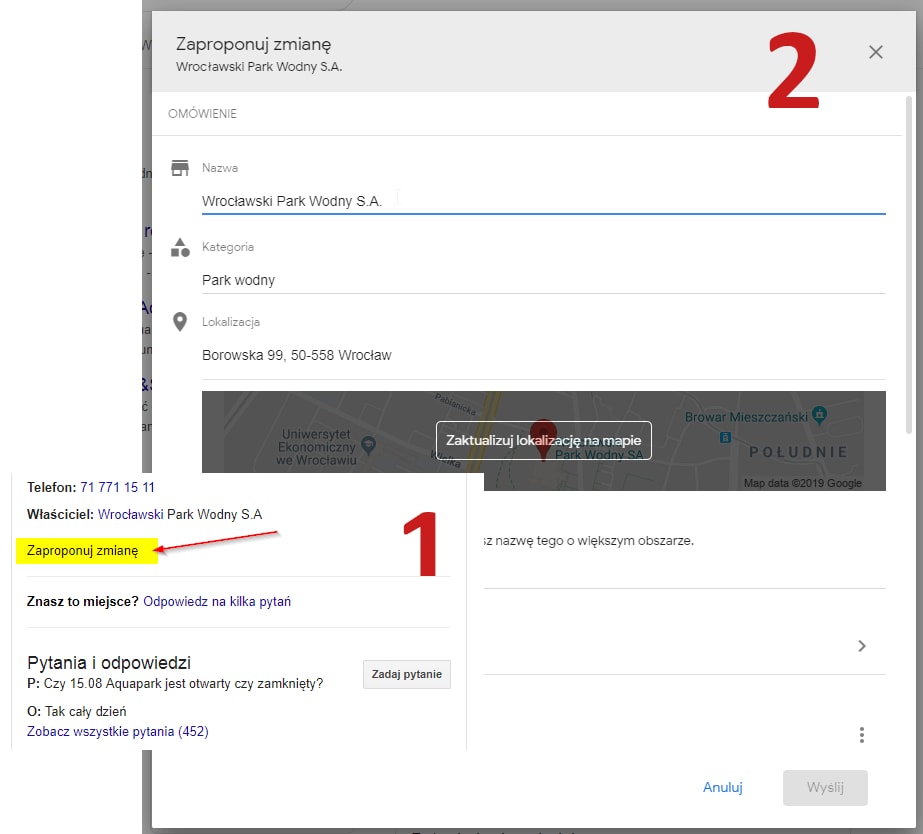Click the location pin icon beside Lokalizacja
Viewport: 923px width, 834px height.
[x=180, y=322]
